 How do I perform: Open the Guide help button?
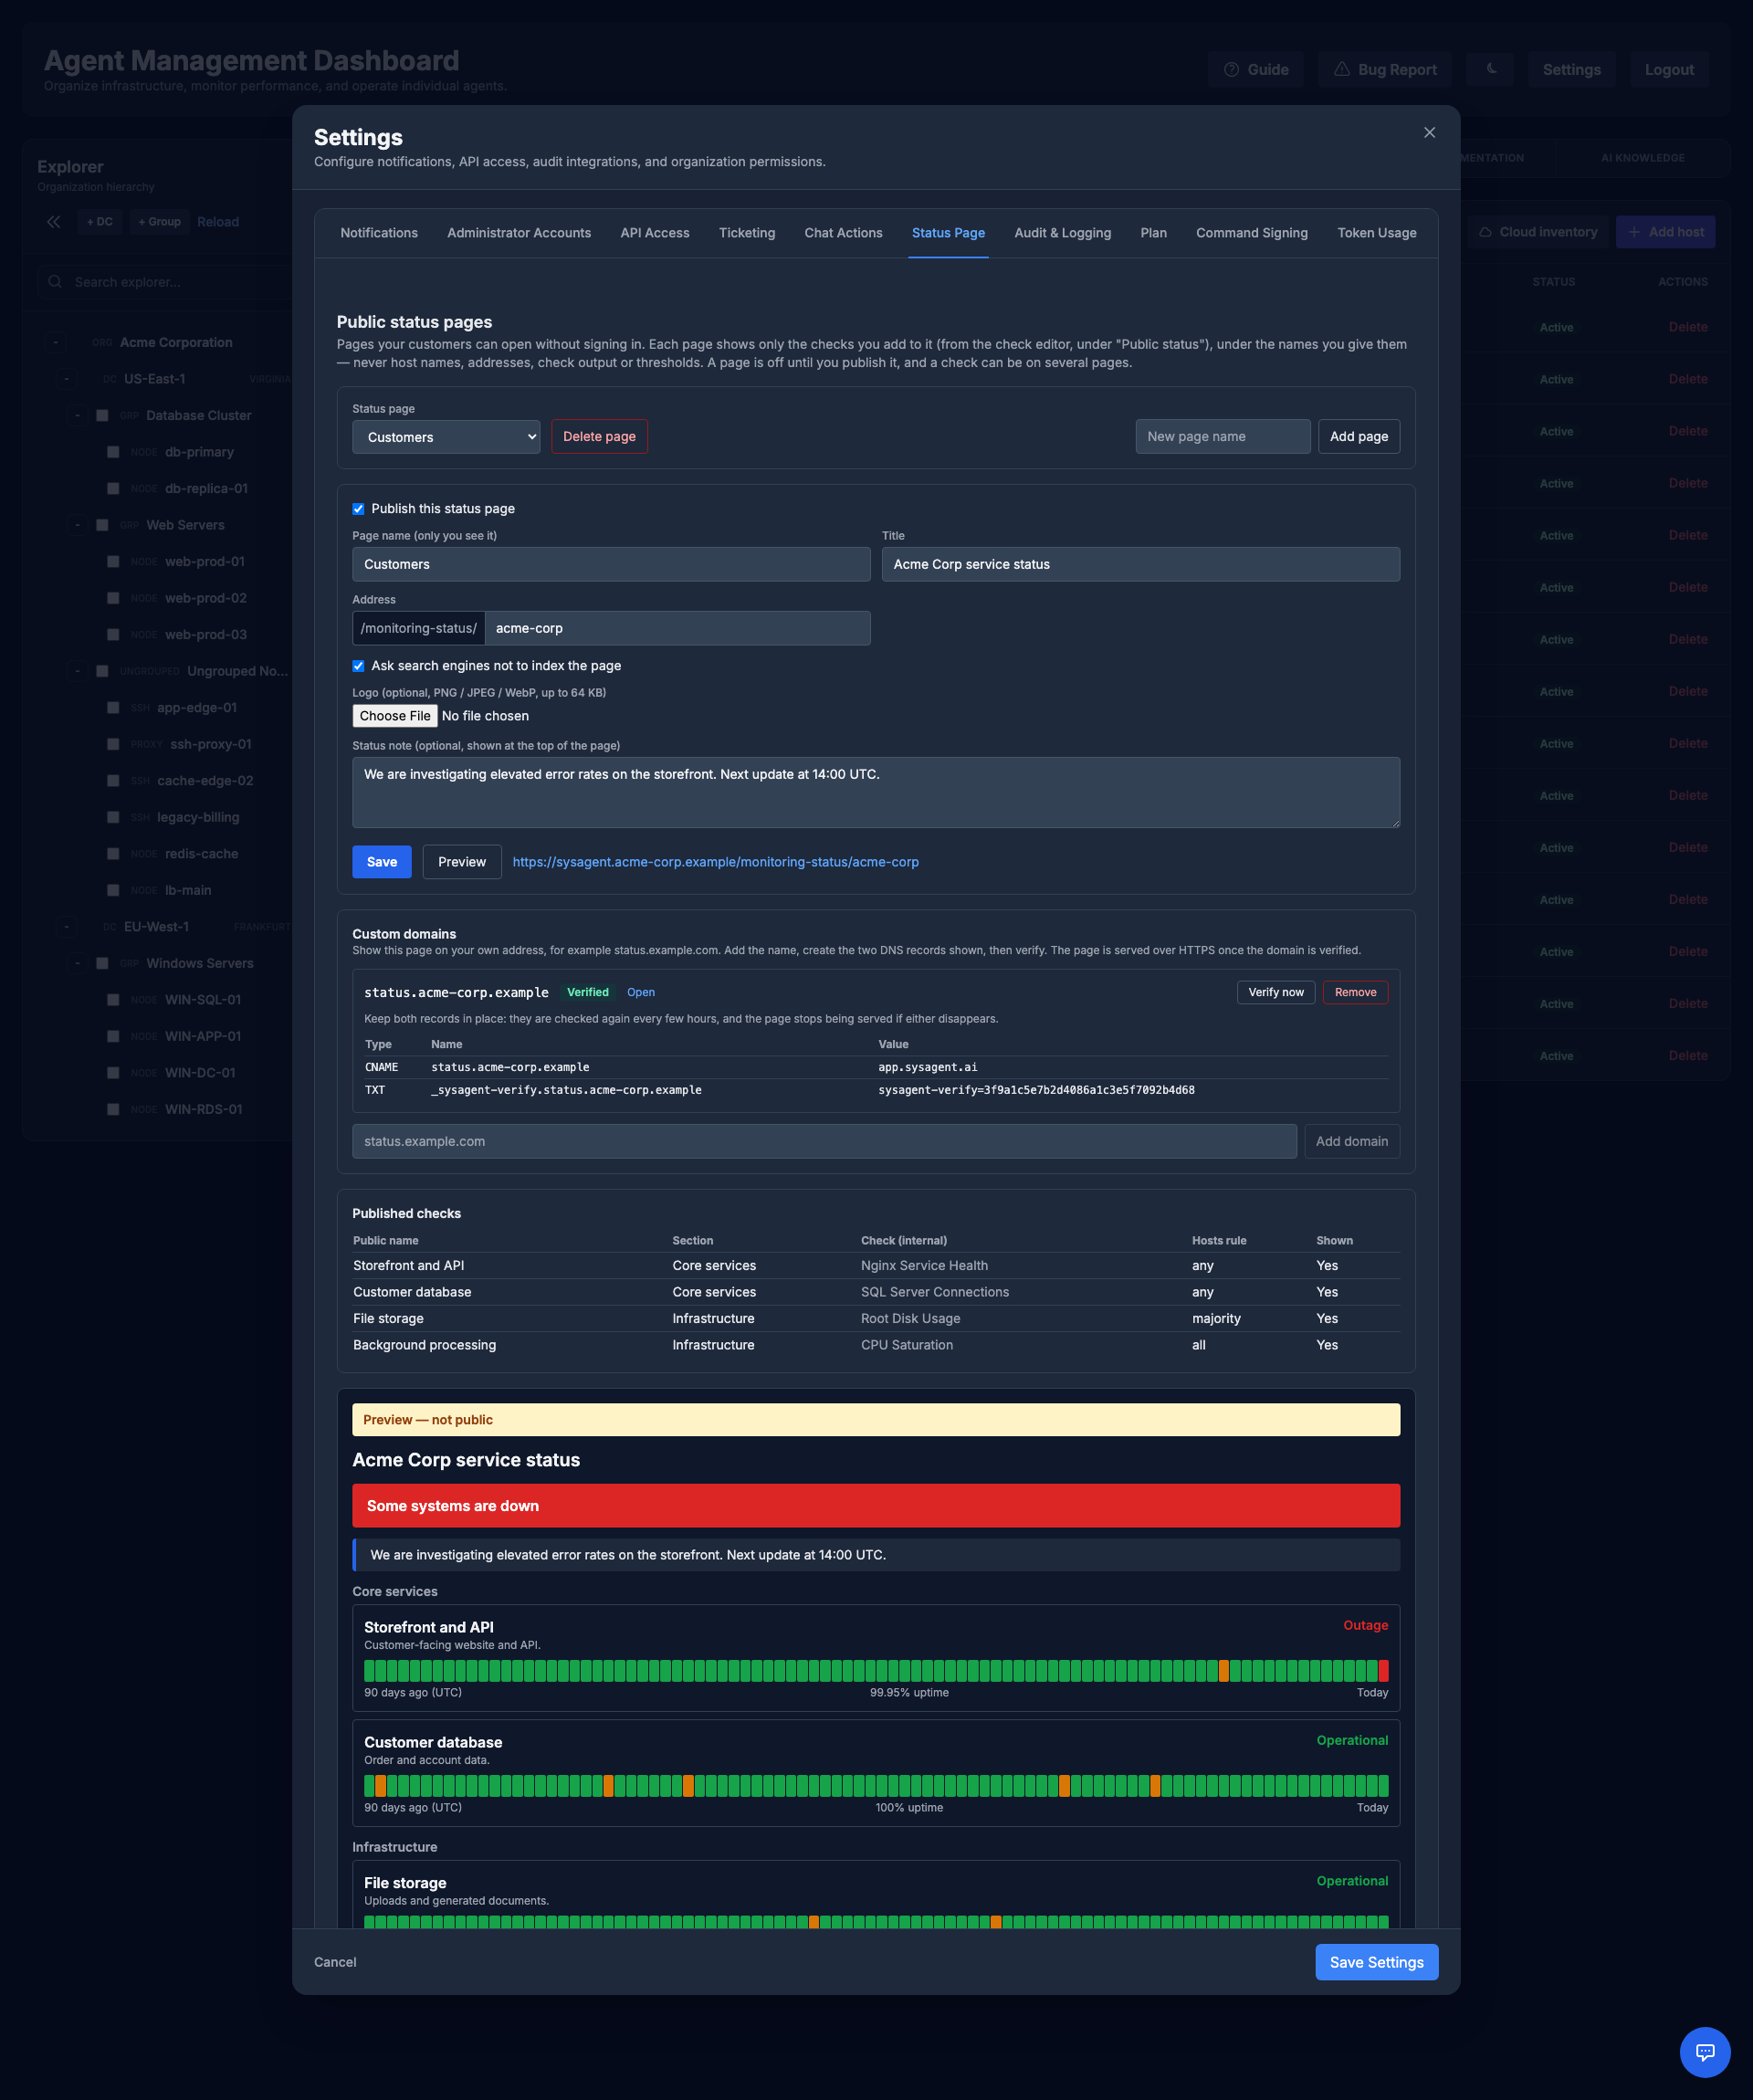(x=1256, y=69)
